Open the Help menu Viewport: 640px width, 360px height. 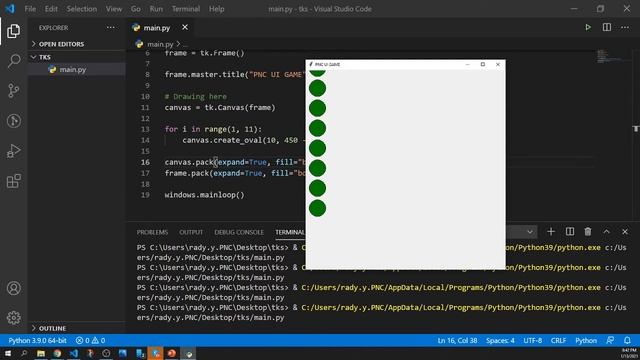(217, 9)
